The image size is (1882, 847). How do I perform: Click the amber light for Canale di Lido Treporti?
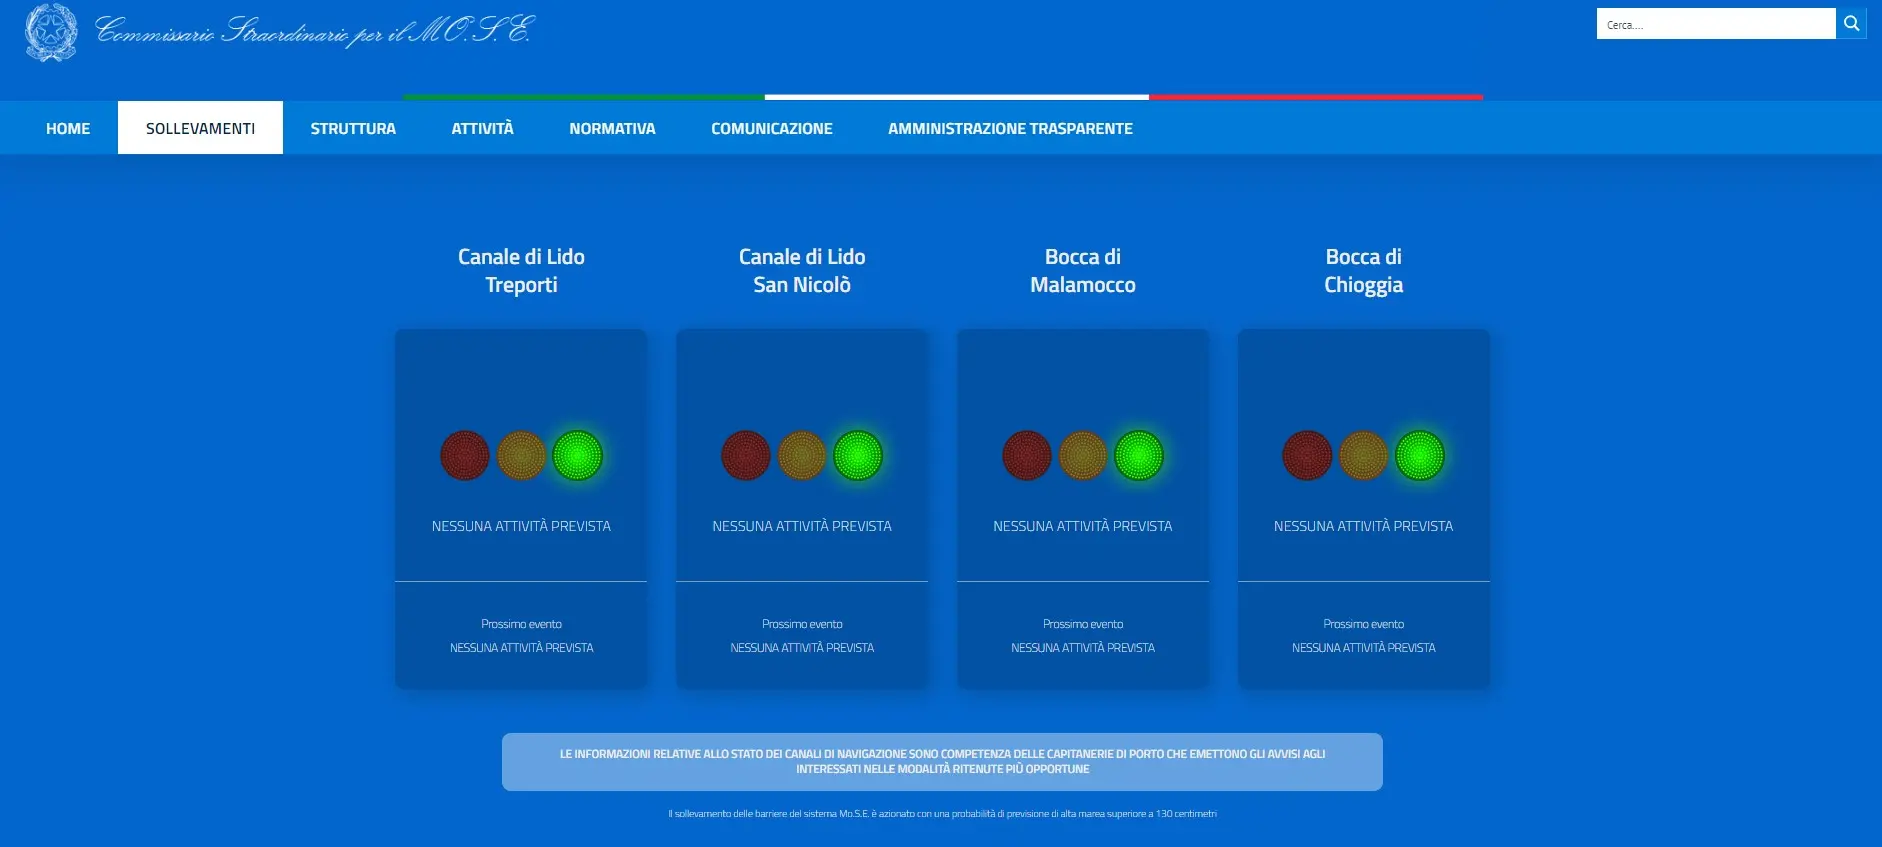[x=521, y=456]
